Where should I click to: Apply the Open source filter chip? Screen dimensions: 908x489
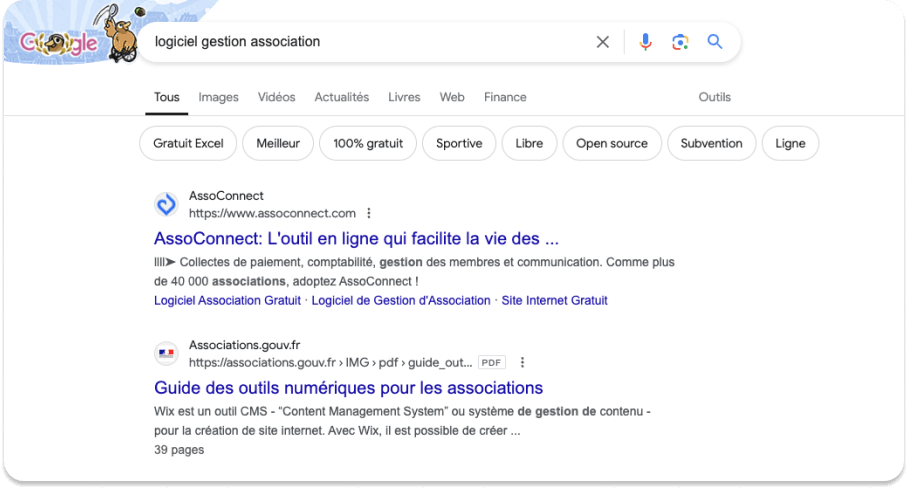[x=612, y=143]
